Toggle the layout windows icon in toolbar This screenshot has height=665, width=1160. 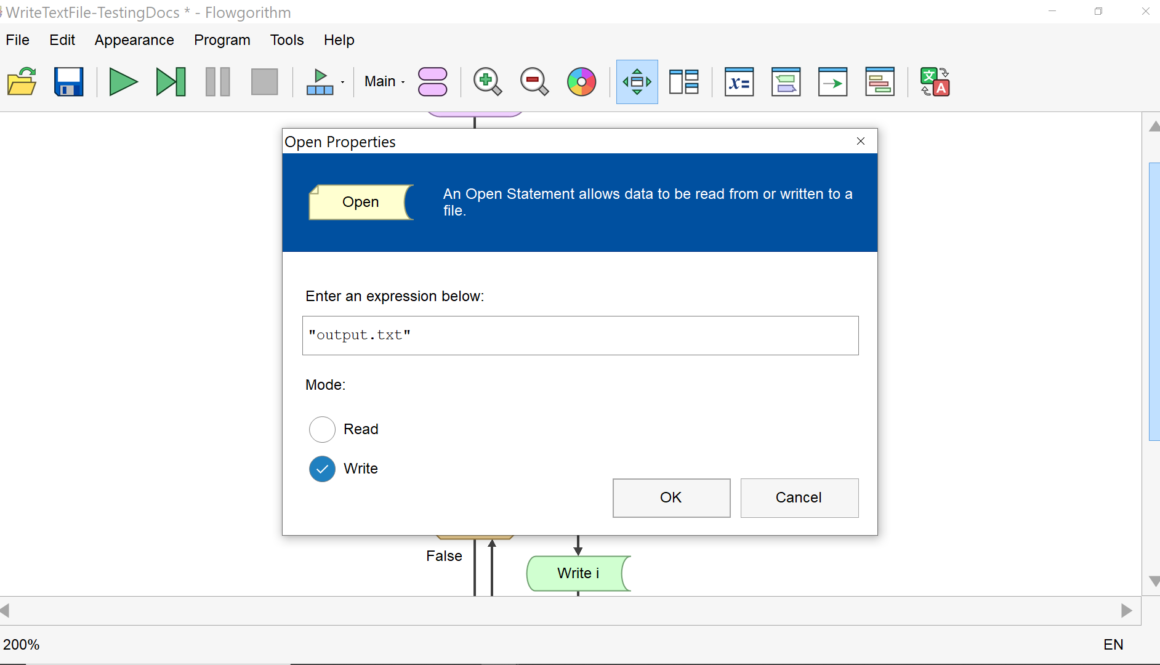click(684, 81)
